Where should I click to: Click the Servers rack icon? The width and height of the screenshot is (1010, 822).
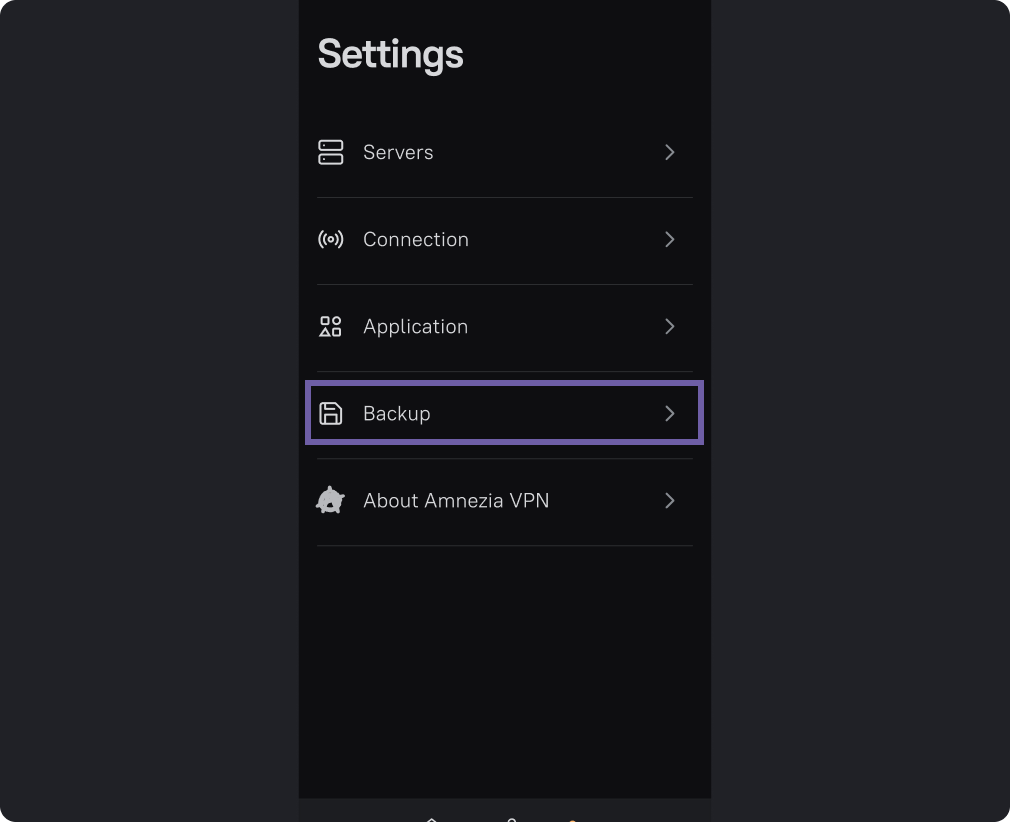(x=330, y=152)
